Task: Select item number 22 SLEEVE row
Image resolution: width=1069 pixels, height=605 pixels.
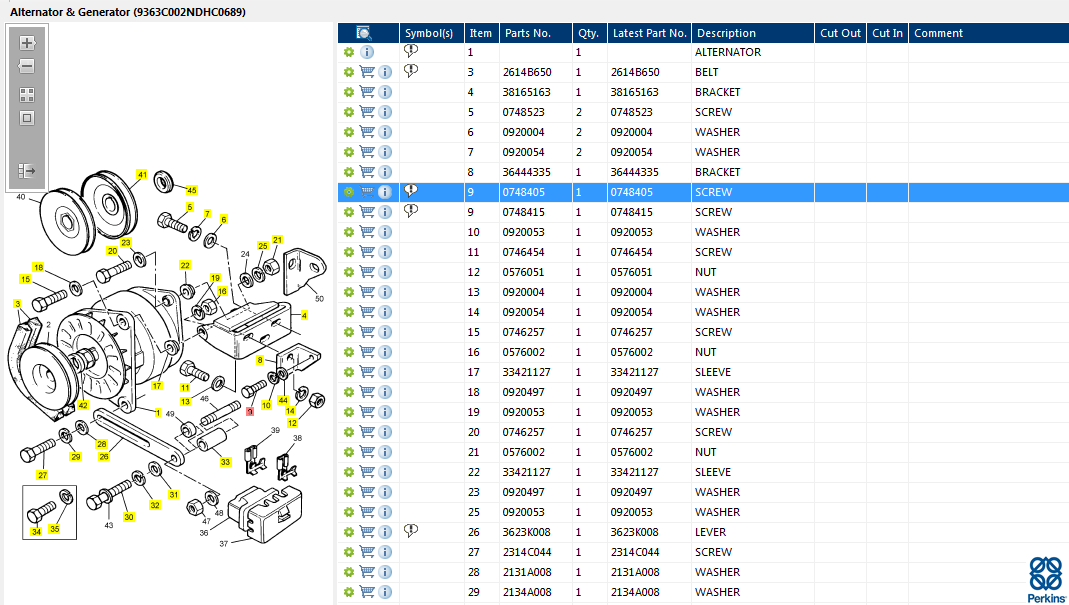Action: (x=474, y=472)
